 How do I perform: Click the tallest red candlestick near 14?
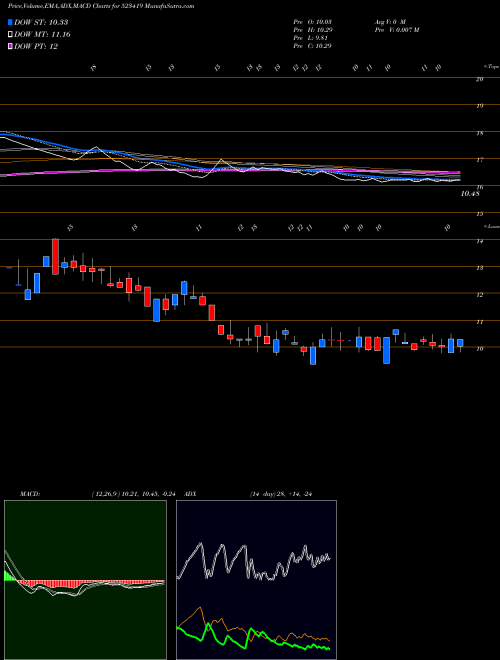[55, 257]
